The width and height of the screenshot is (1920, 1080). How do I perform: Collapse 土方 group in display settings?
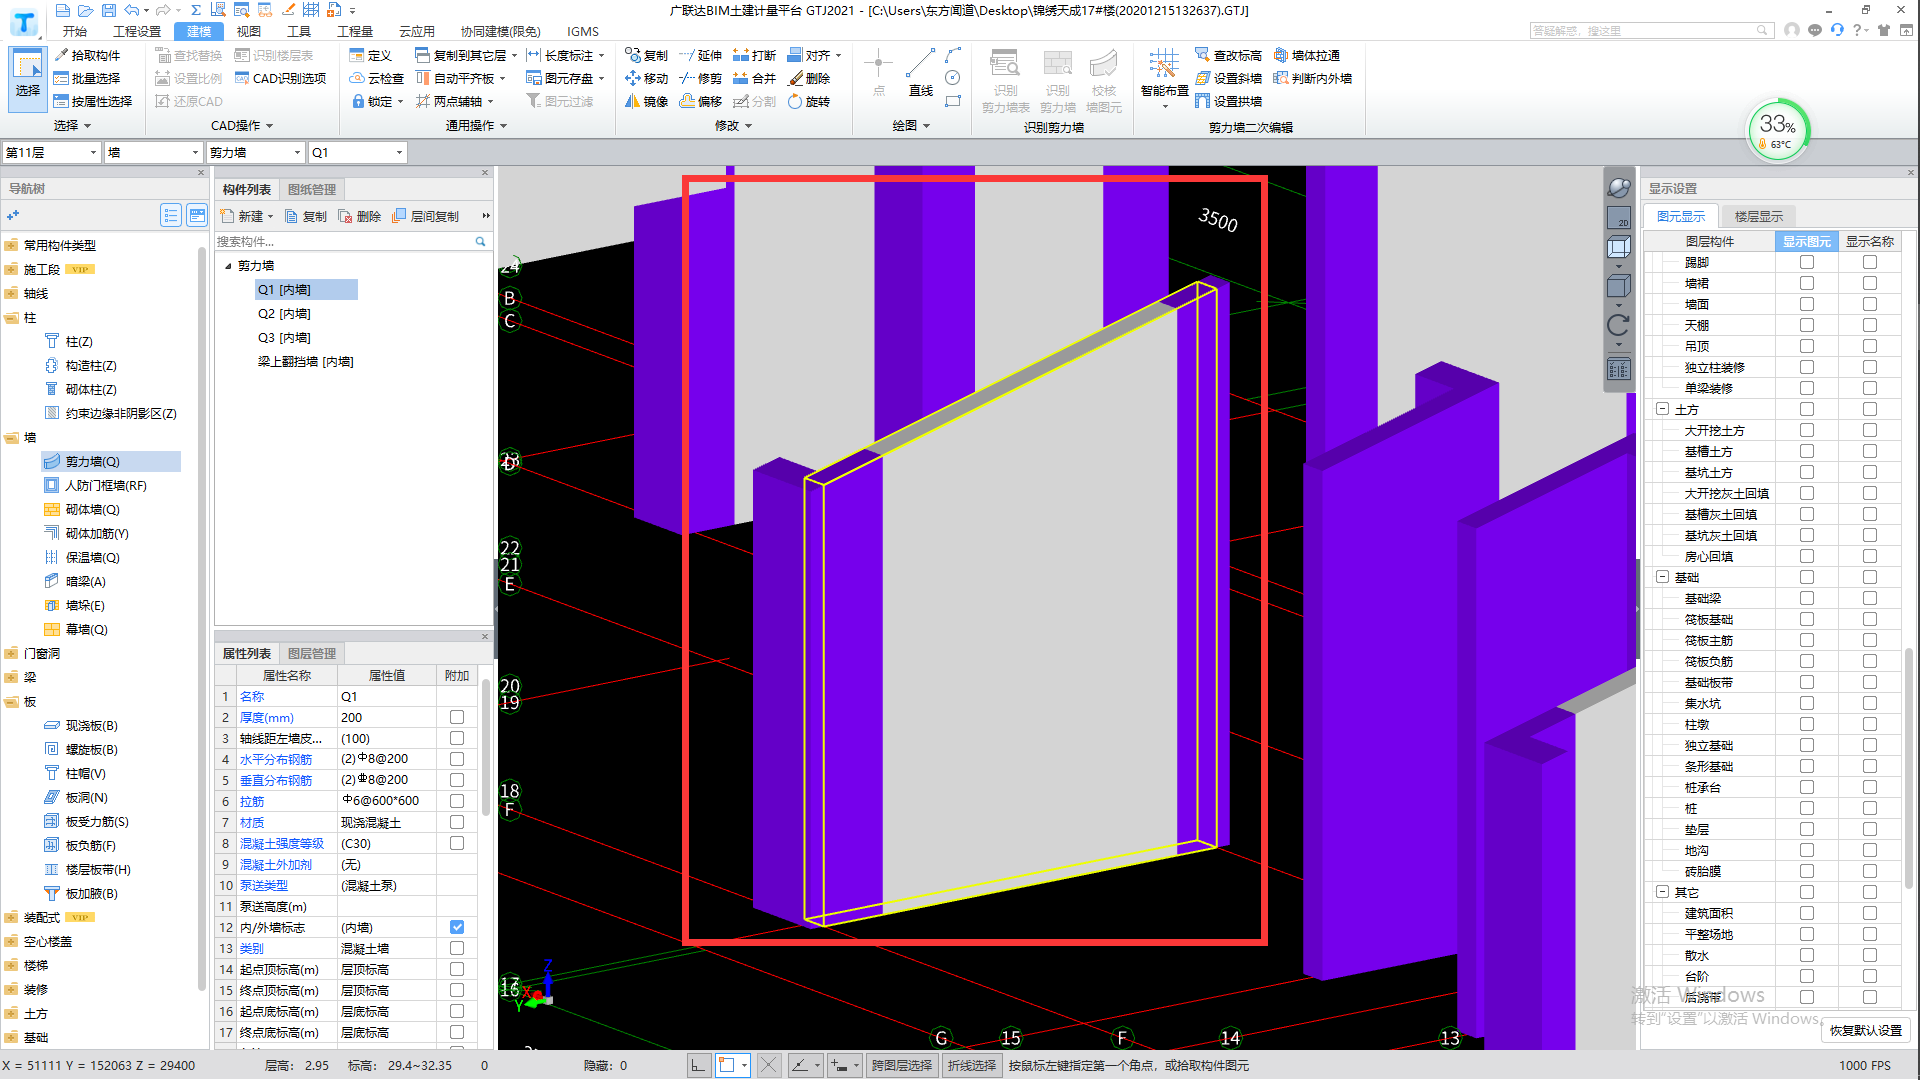pyautogui.click(x=1662, y=409)
